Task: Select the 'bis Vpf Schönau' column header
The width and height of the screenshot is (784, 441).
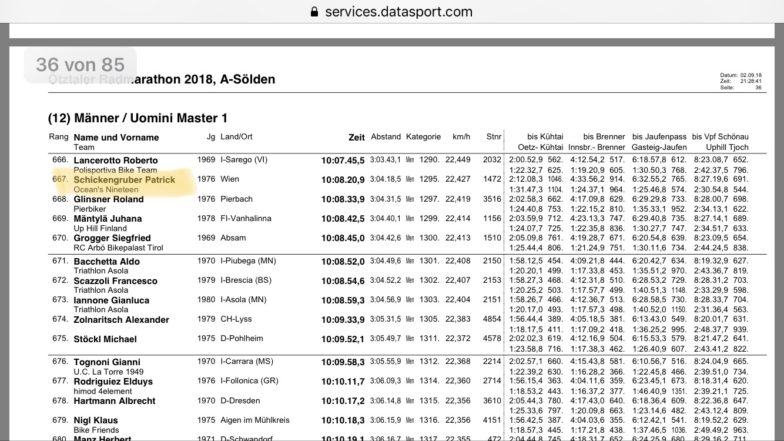Action: [x=720, y=136]
